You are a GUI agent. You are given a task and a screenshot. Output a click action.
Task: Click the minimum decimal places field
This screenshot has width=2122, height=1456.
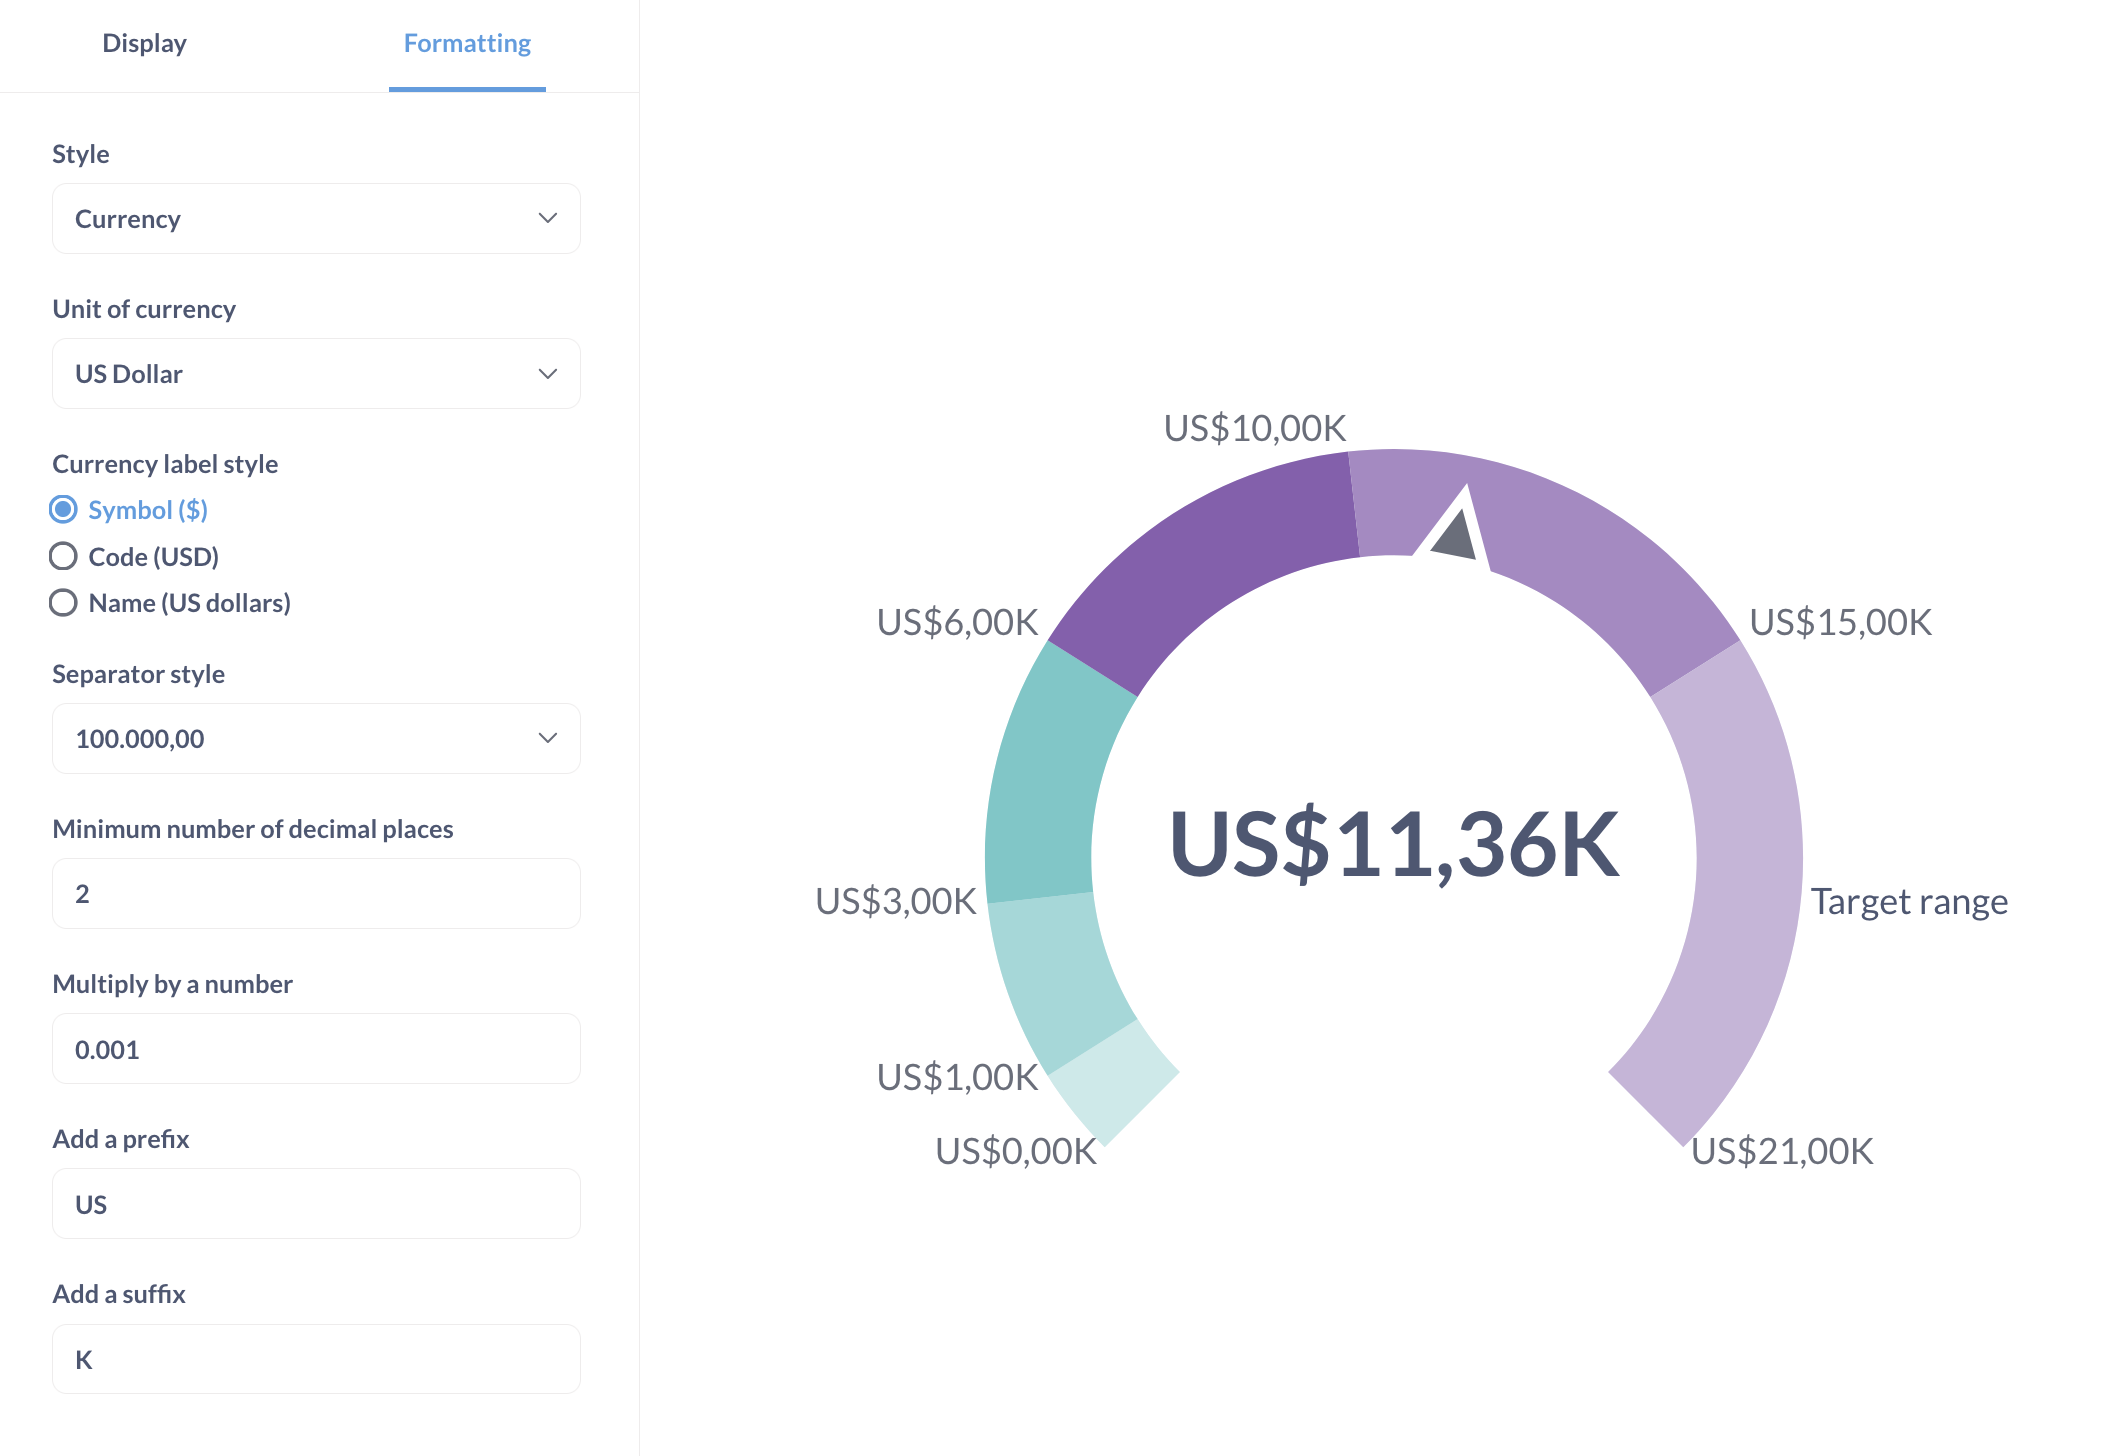[316, 894]
